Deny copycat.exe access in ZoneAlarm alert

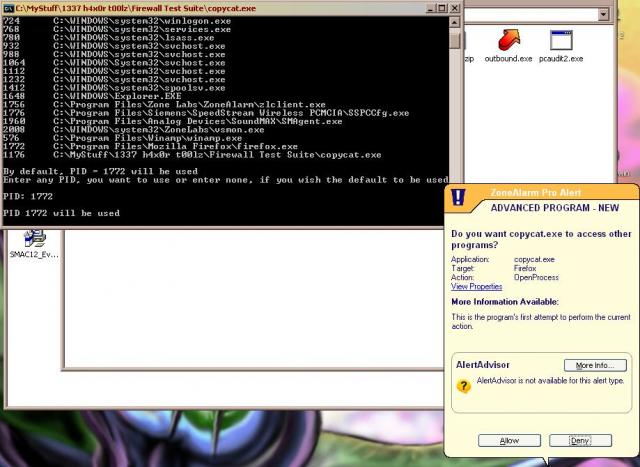click(580, 440)
